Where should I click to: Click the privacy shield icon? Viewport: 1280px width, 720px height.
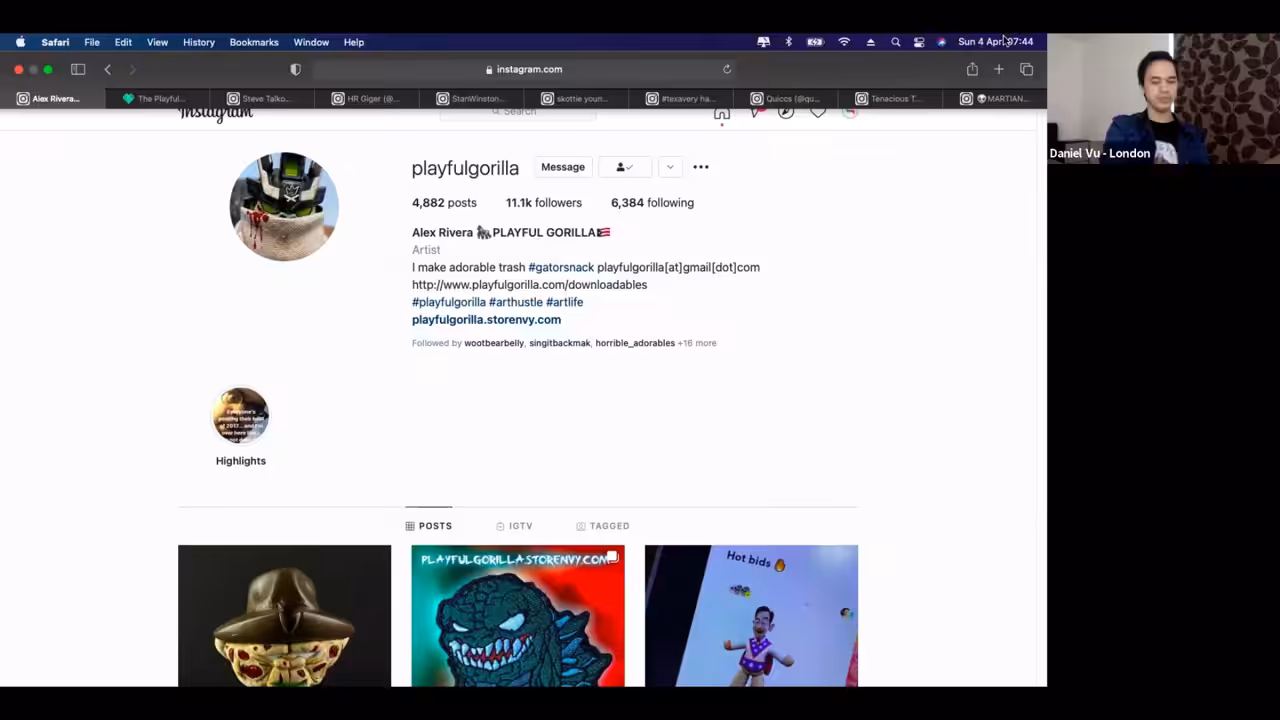pos(295,69)
